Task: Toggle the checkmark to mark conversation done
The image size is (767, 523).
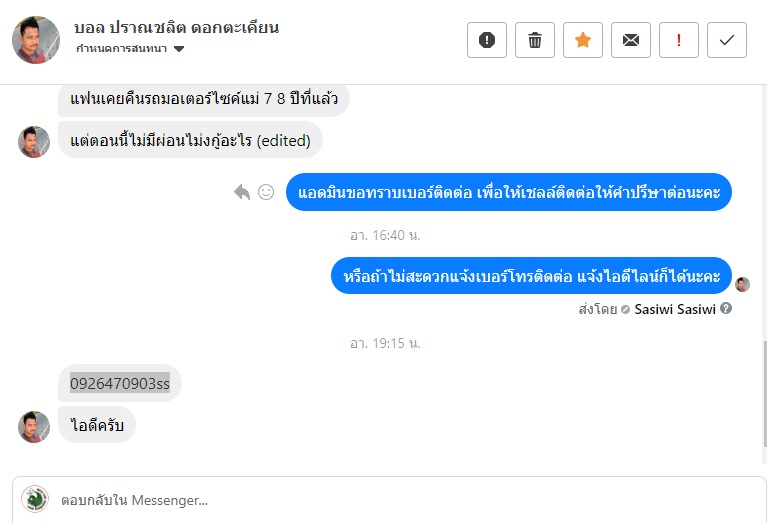Action: click(727, 40)
